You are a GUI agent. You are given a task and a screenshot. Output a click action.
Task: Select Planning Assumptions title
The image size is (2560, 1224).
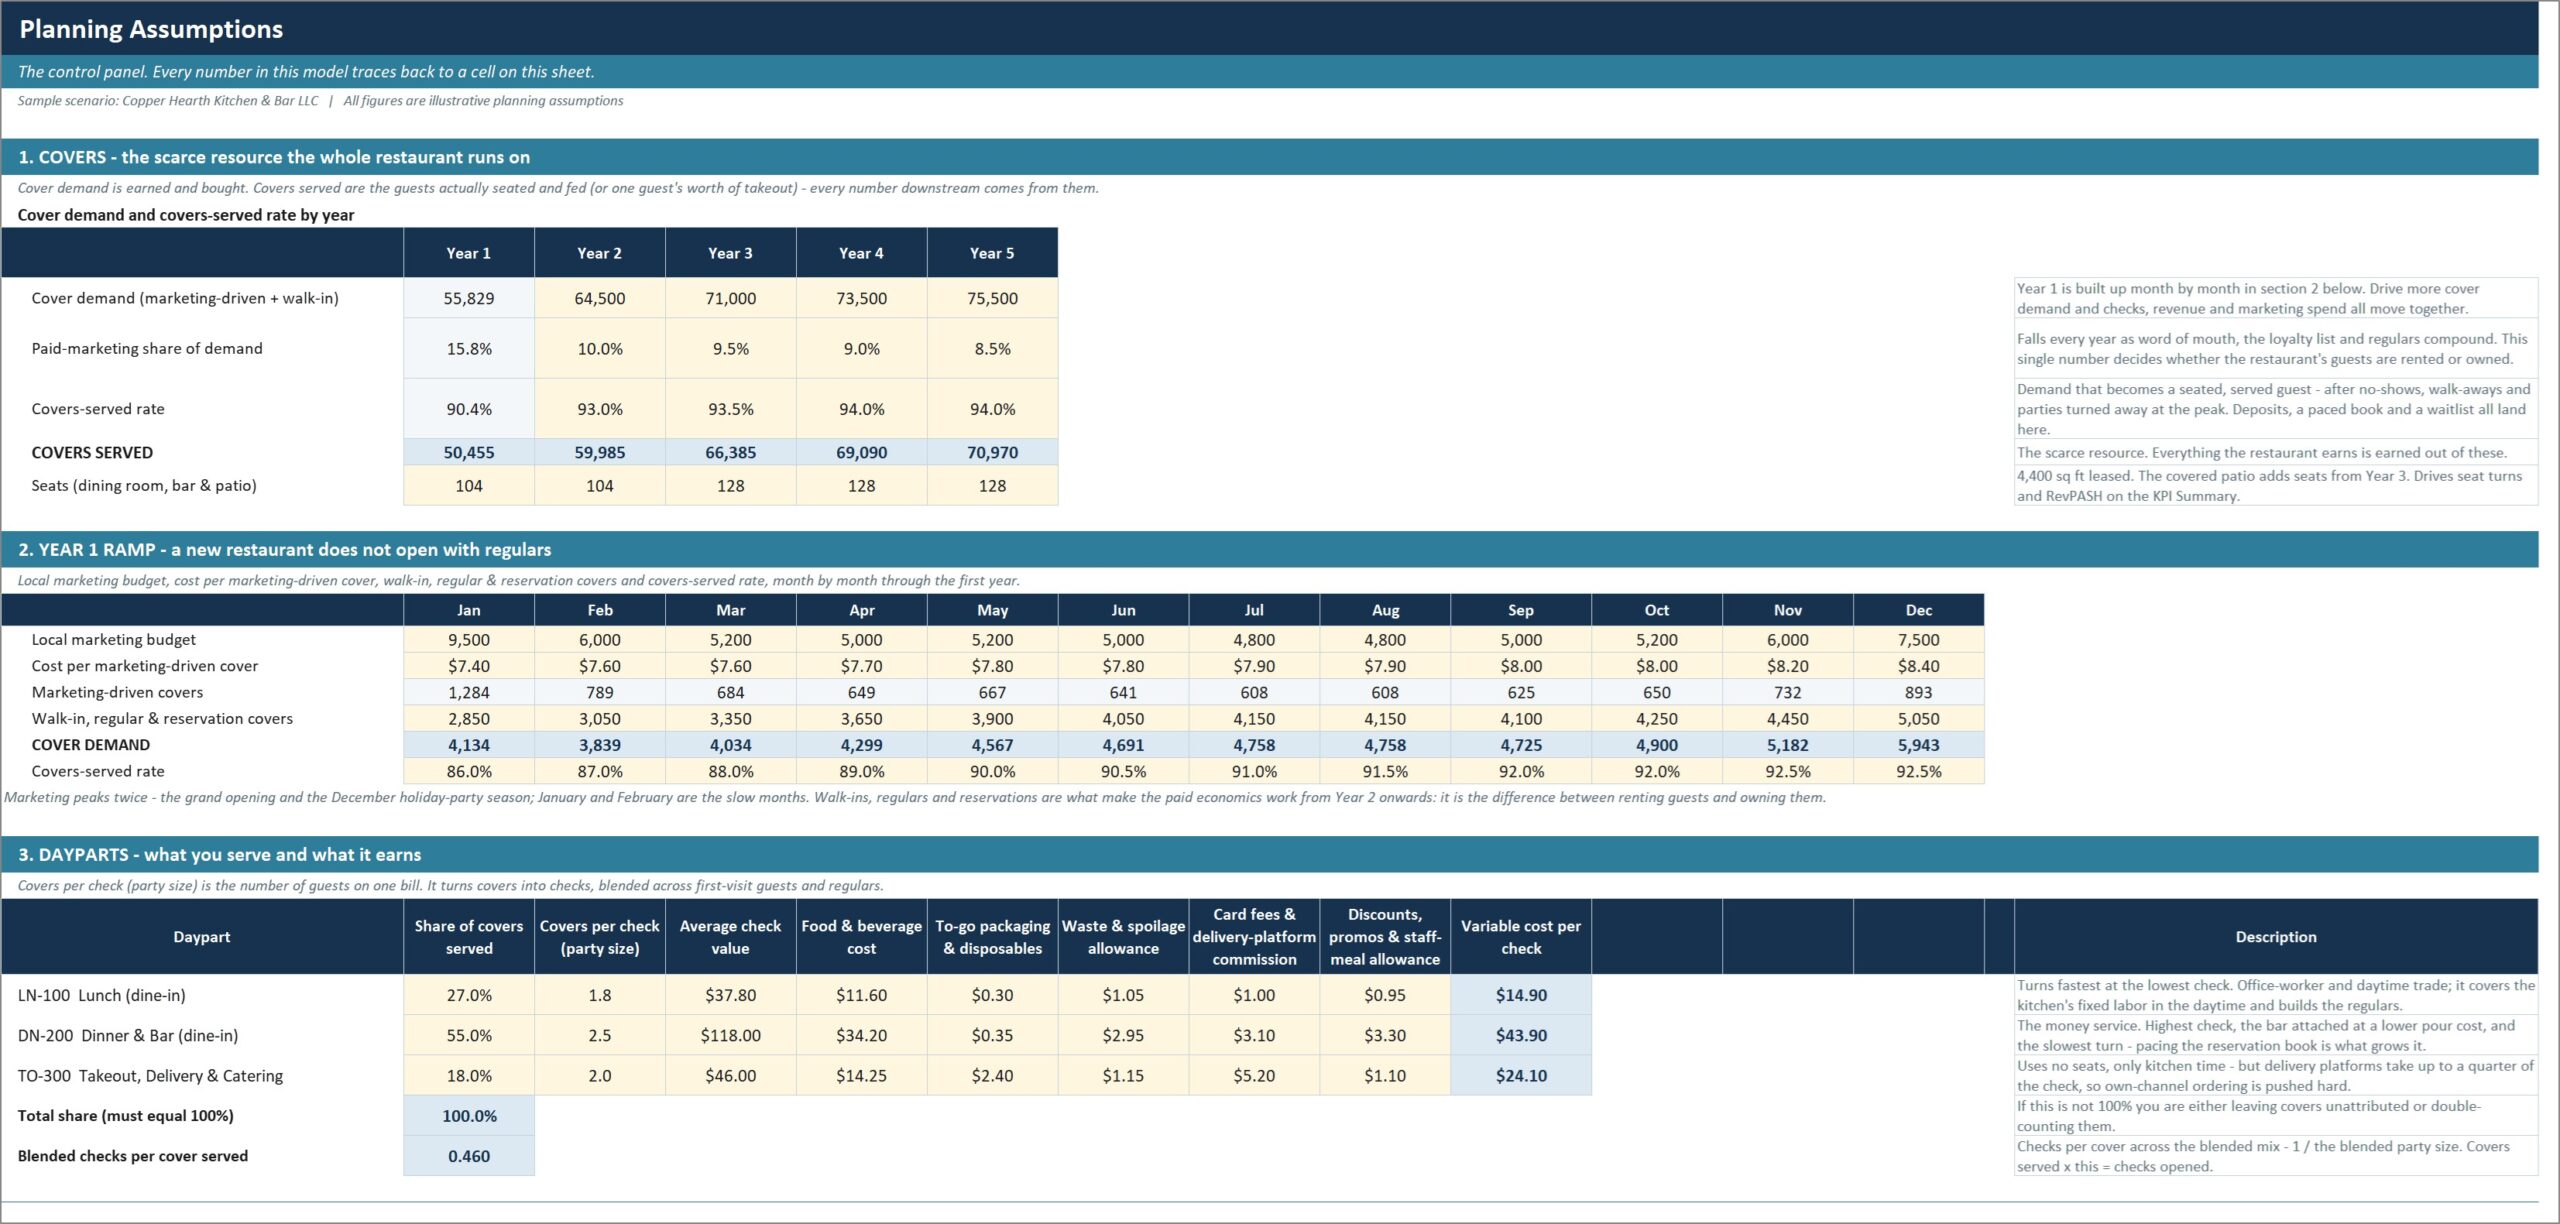pos(151,29)
